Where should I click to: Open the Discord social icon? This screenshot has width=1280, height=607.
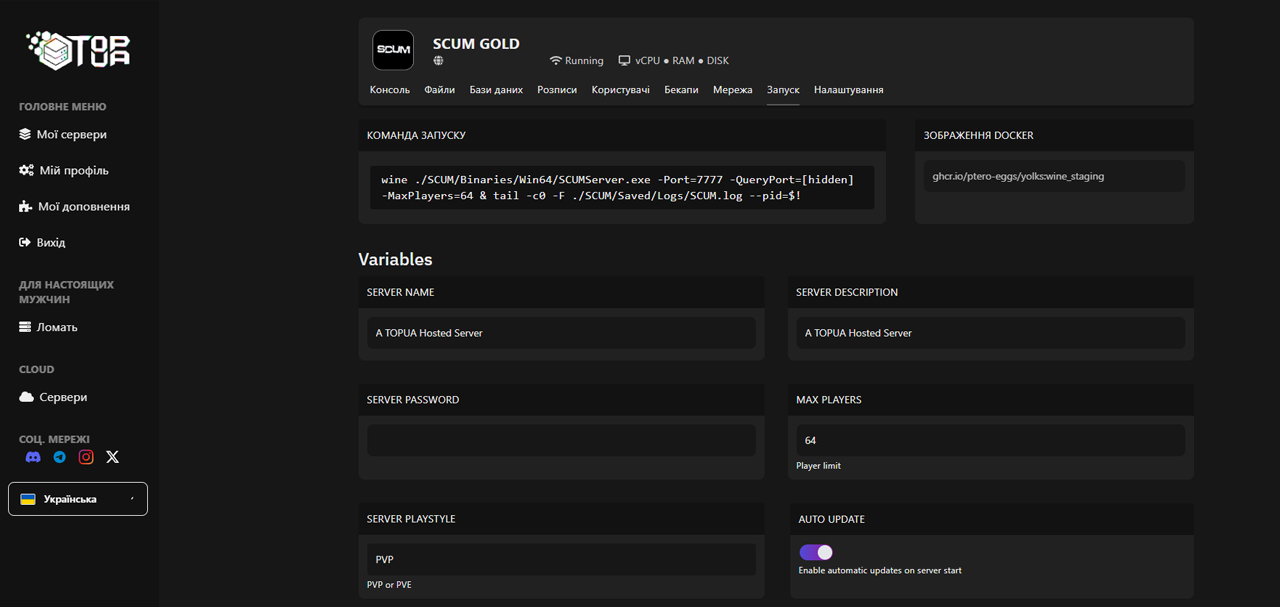pos(33,457)
